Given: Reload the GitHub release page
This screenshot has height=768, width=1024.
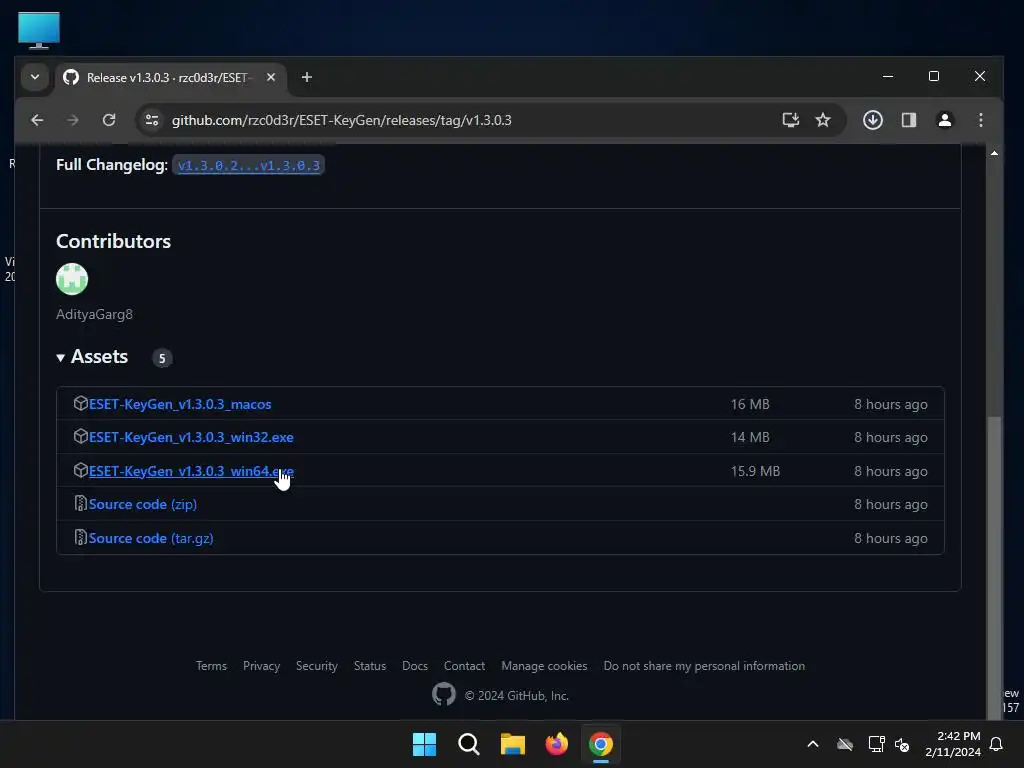Looking at the screenshot, I should (x=109, y=120).
